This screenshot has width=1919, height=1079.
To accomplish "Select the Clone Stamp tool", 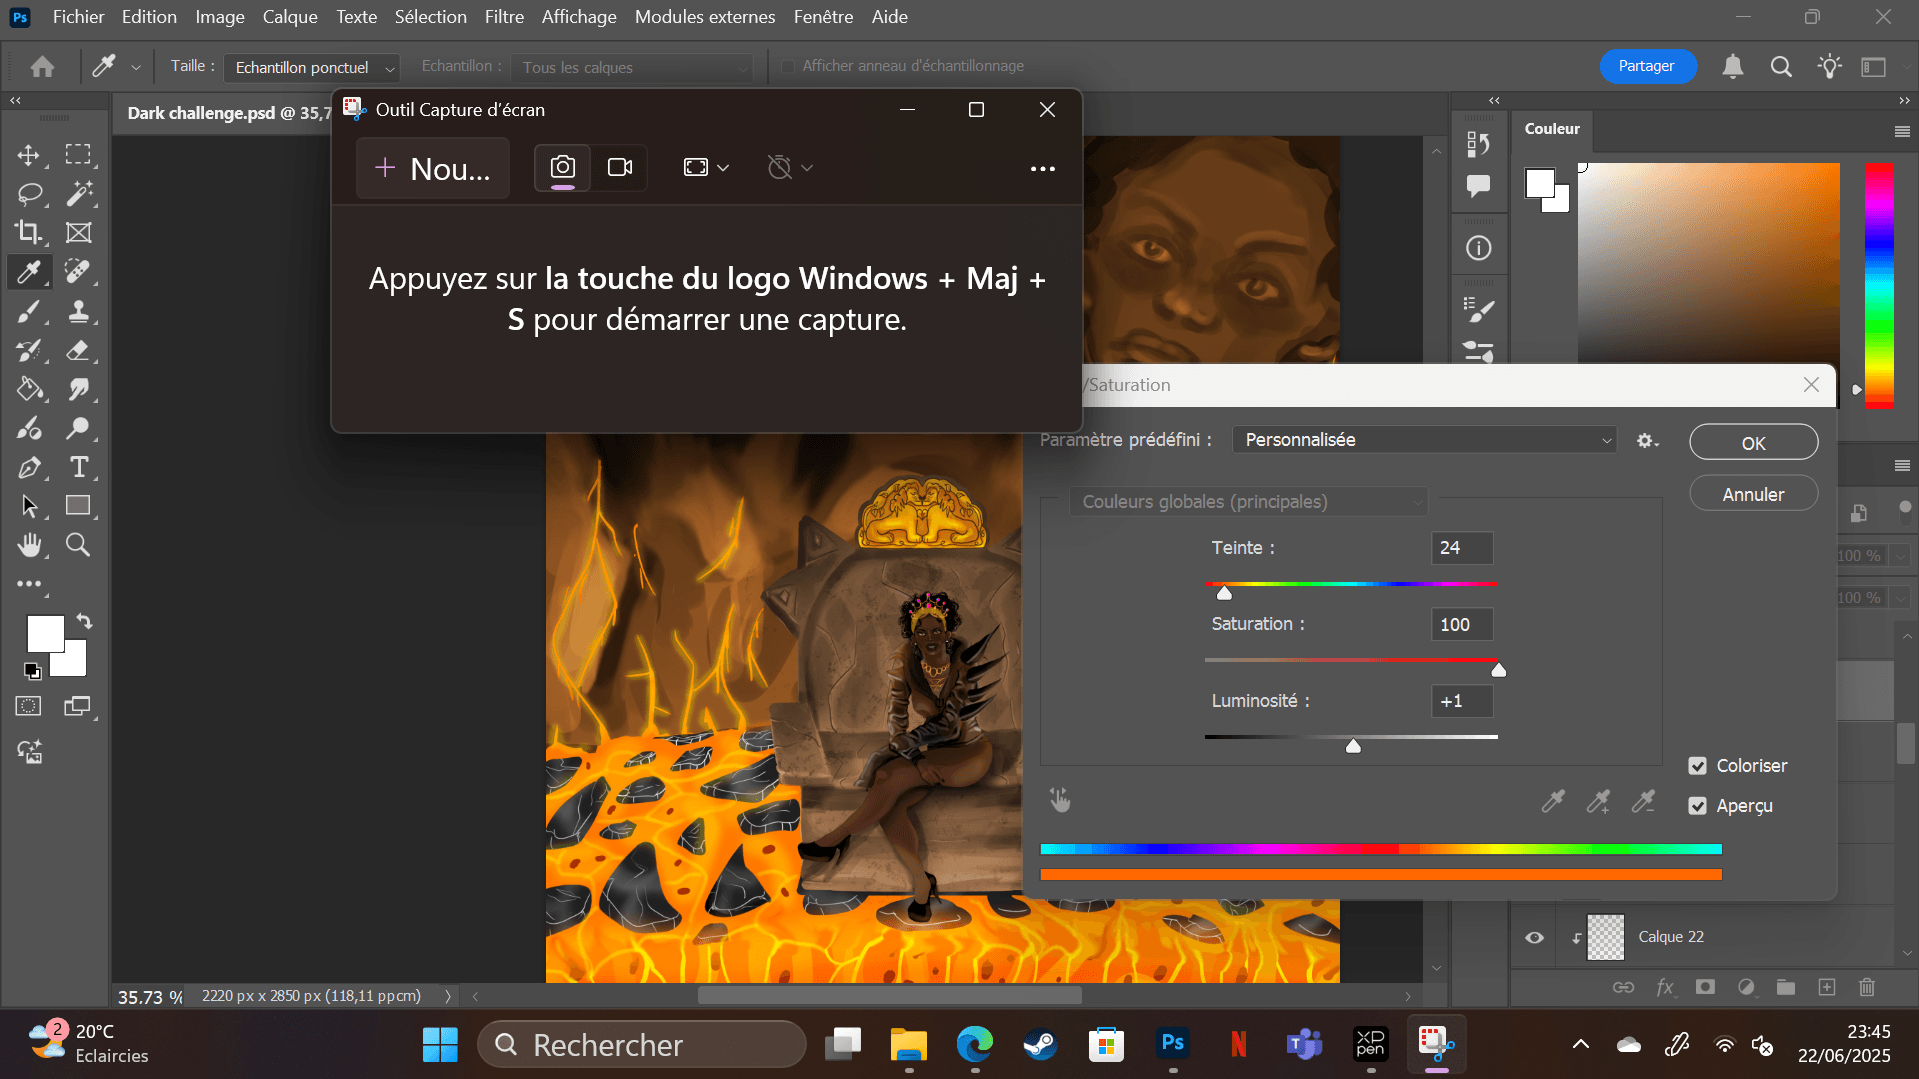I will [78, 311].
